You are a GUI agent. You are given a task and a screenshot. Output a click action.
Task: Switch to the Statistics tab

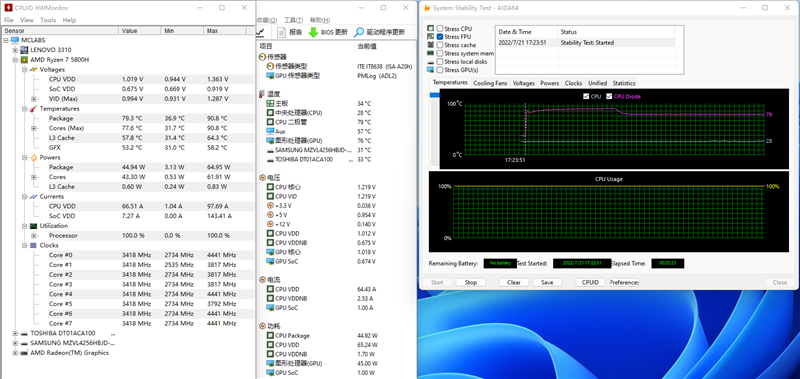[624, 83]
